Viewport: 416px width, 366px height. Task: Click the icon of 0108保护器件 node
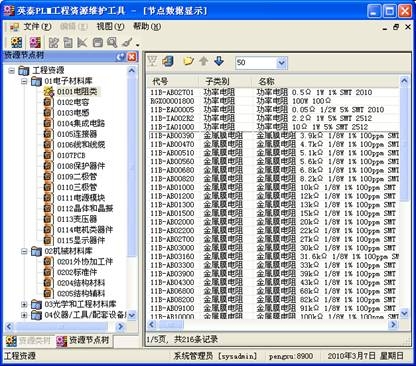pyautogui.click(x=49, y=166)
